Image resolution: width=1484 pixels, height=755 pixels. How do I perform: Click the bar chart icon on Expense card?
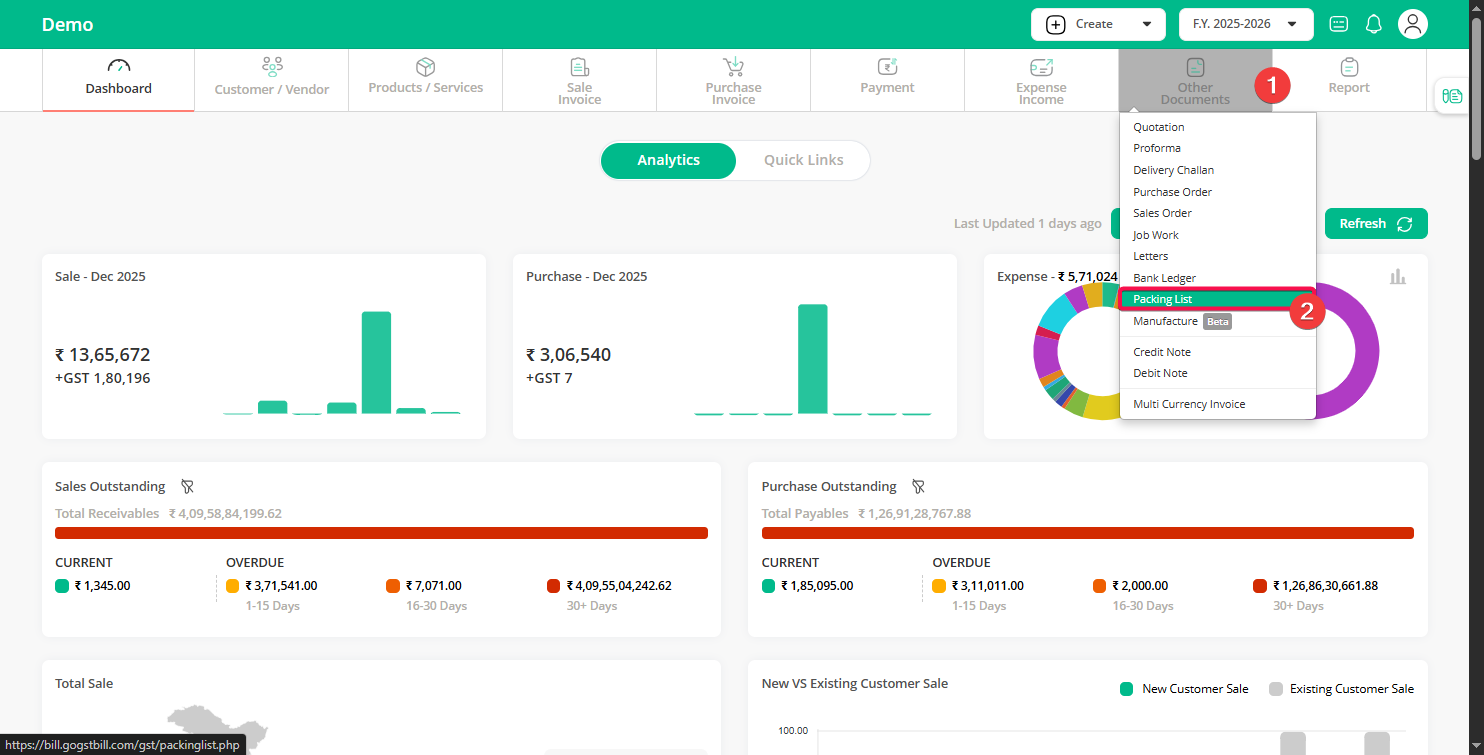[x=1397, y=277]
